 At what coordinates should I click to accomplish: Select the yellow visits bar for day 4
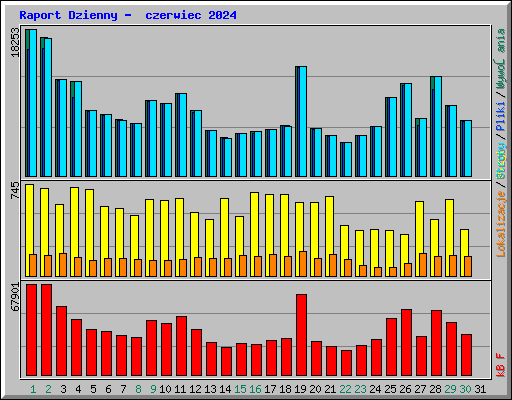[x=75, y=232]
